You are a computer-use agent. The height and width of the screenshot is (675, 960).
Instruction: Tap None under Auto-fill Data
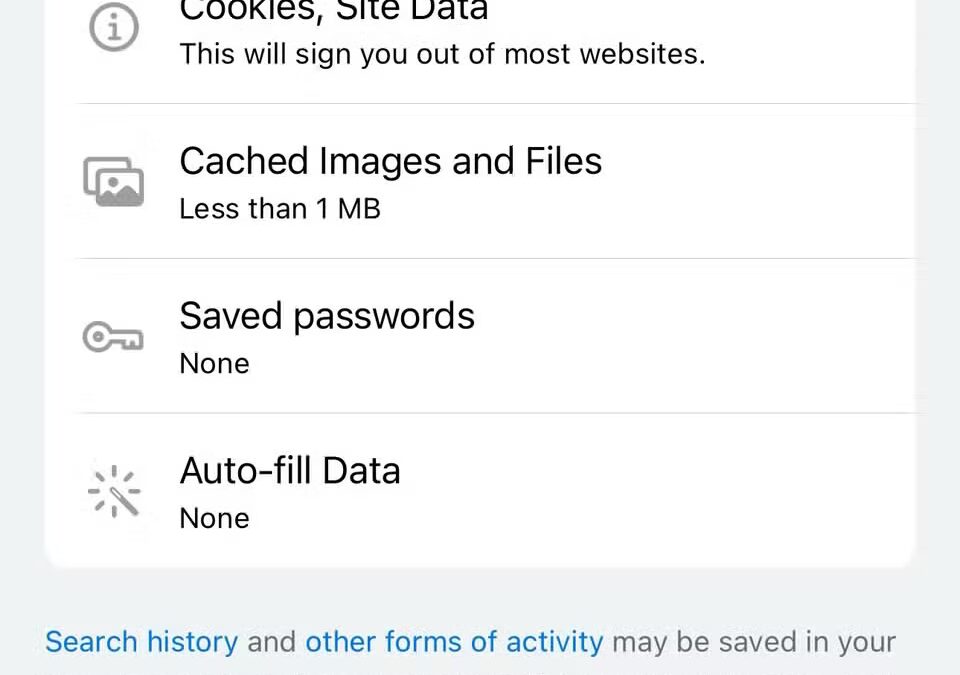tap(214, 518)
